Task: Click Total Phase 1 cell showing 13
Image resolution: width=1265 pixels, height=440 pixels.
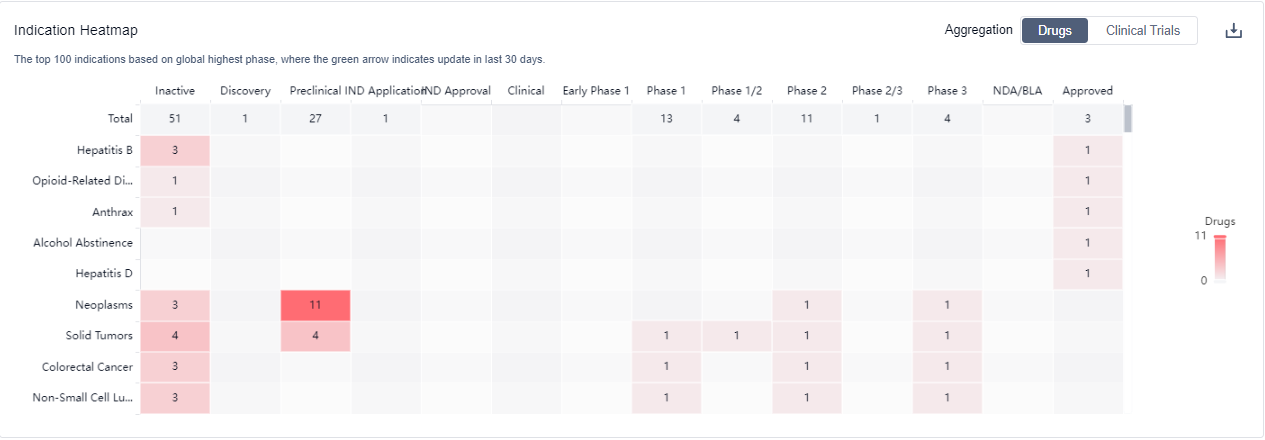Action: coord(666,119)
